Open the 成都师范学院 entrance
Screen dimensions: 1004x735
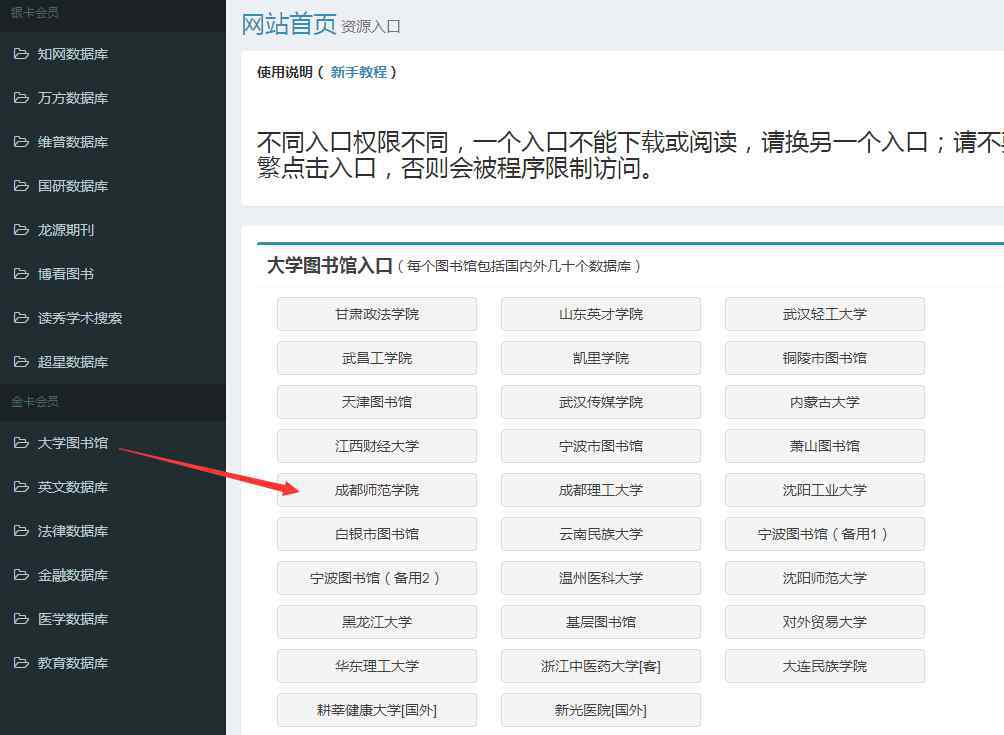[377, 490]
